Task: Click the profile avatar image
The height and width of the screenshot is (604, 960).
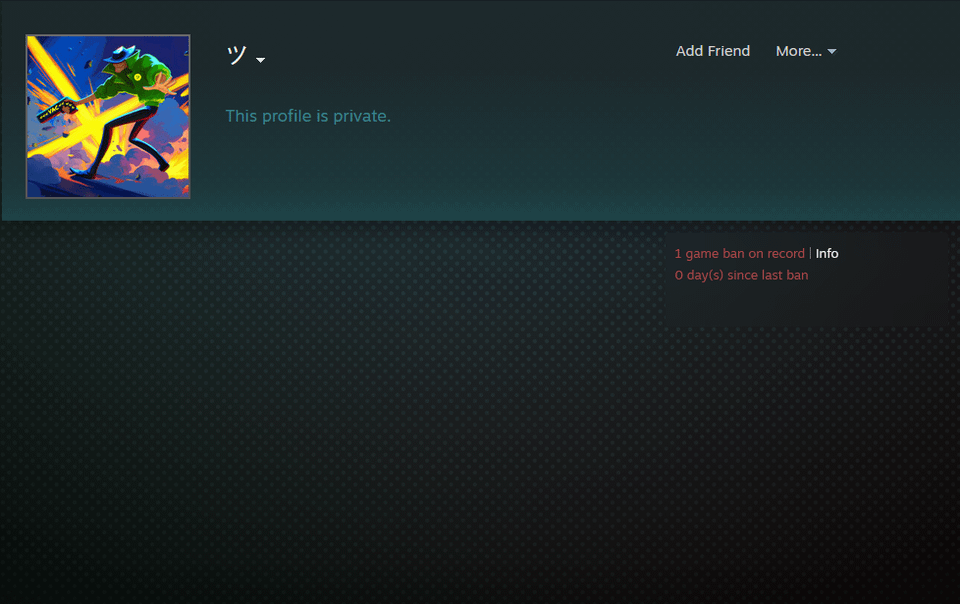Action: pos(108,117)
